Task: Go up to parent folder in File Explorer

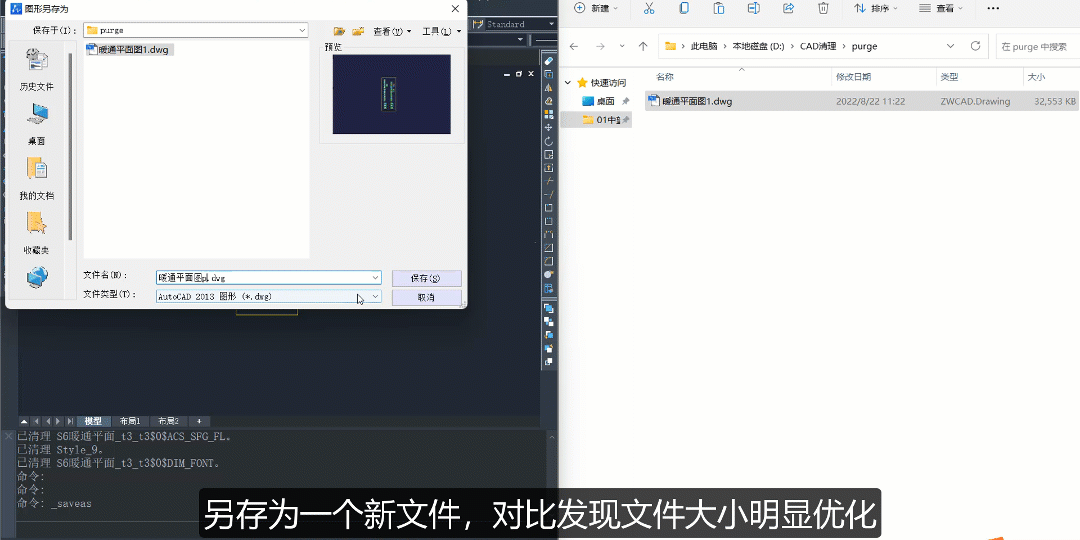Action: (643, 46)
